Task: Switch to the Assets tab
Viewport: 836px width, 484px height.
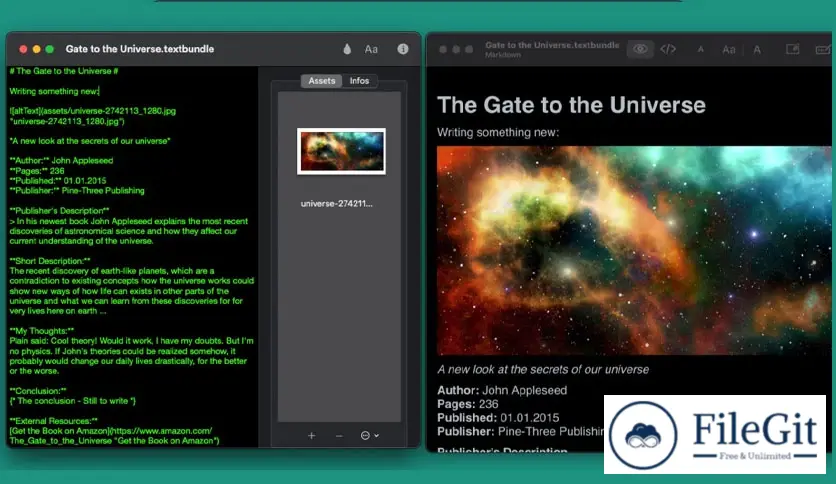Action: pos(321,80)
